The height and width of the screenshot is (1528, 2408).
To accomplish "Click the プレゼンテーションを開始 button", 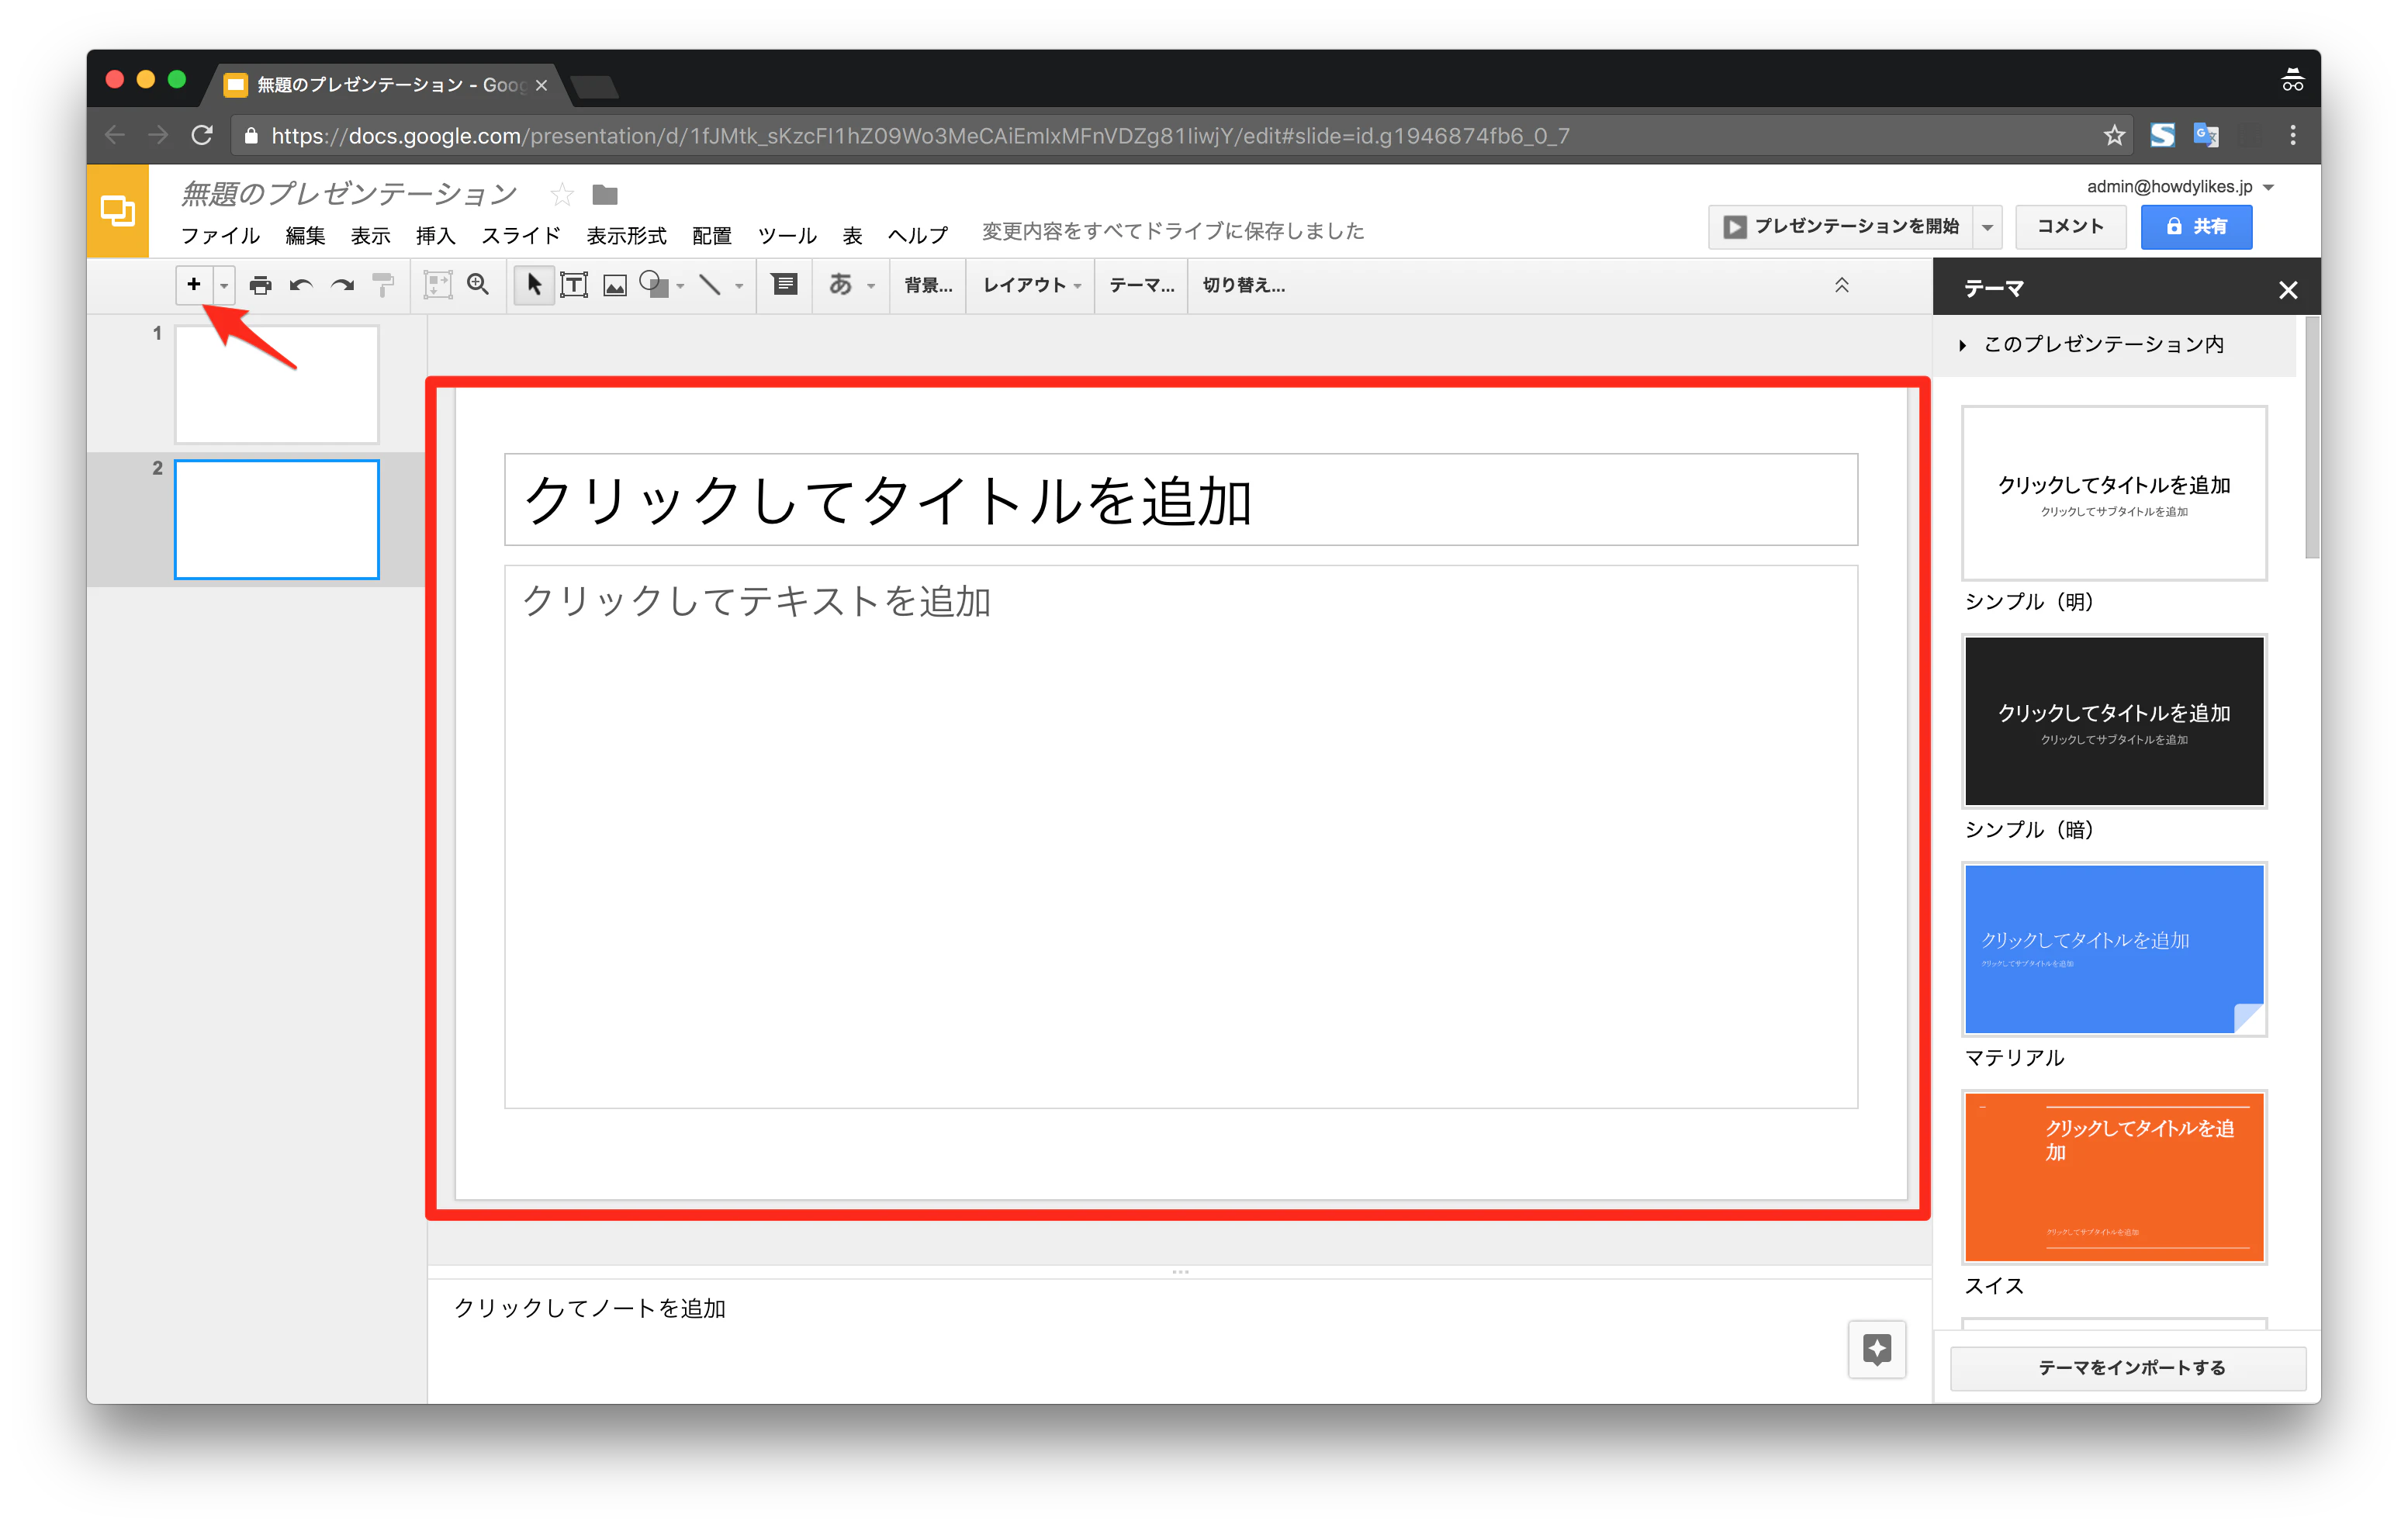I will click(1841, 226).
